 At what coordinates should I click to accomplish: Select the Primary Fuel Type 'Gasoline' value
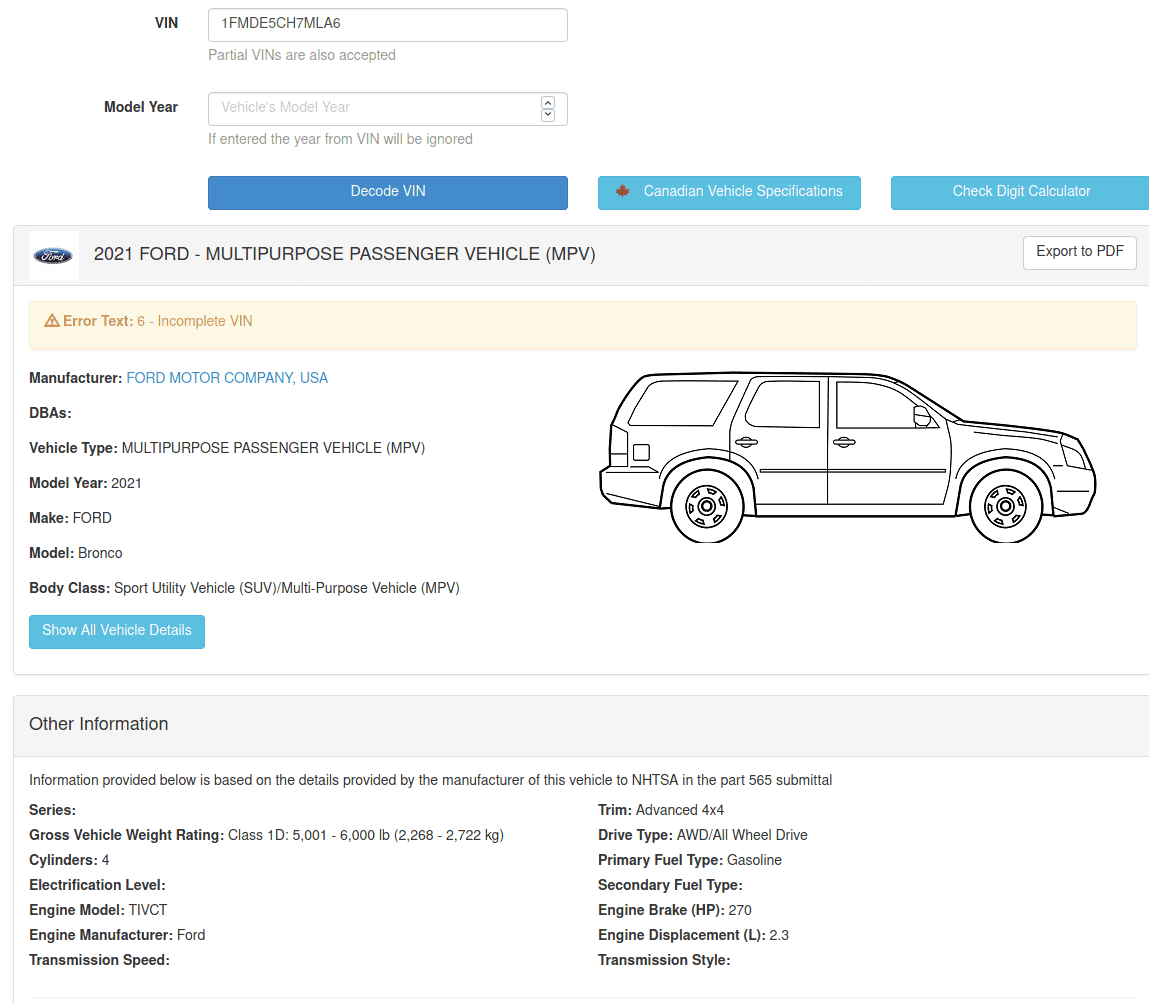tap(754, 860)
